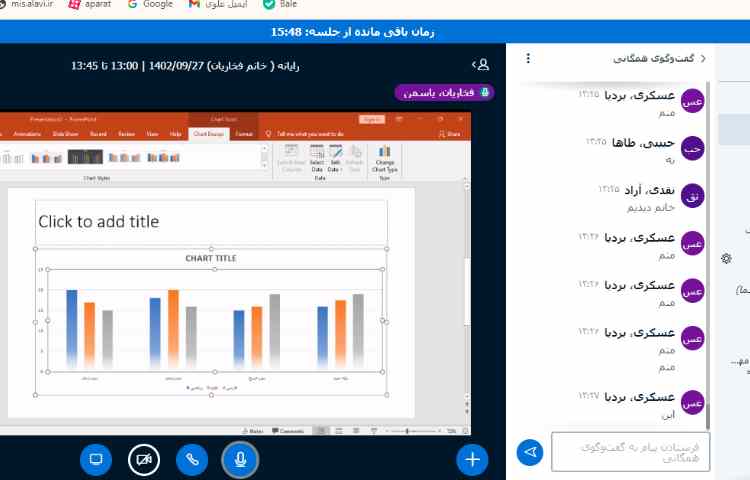The height and width of the screenshot is (480, 750).
Task: Send the chat message with paper plane icon
Action: pos(530,452)
